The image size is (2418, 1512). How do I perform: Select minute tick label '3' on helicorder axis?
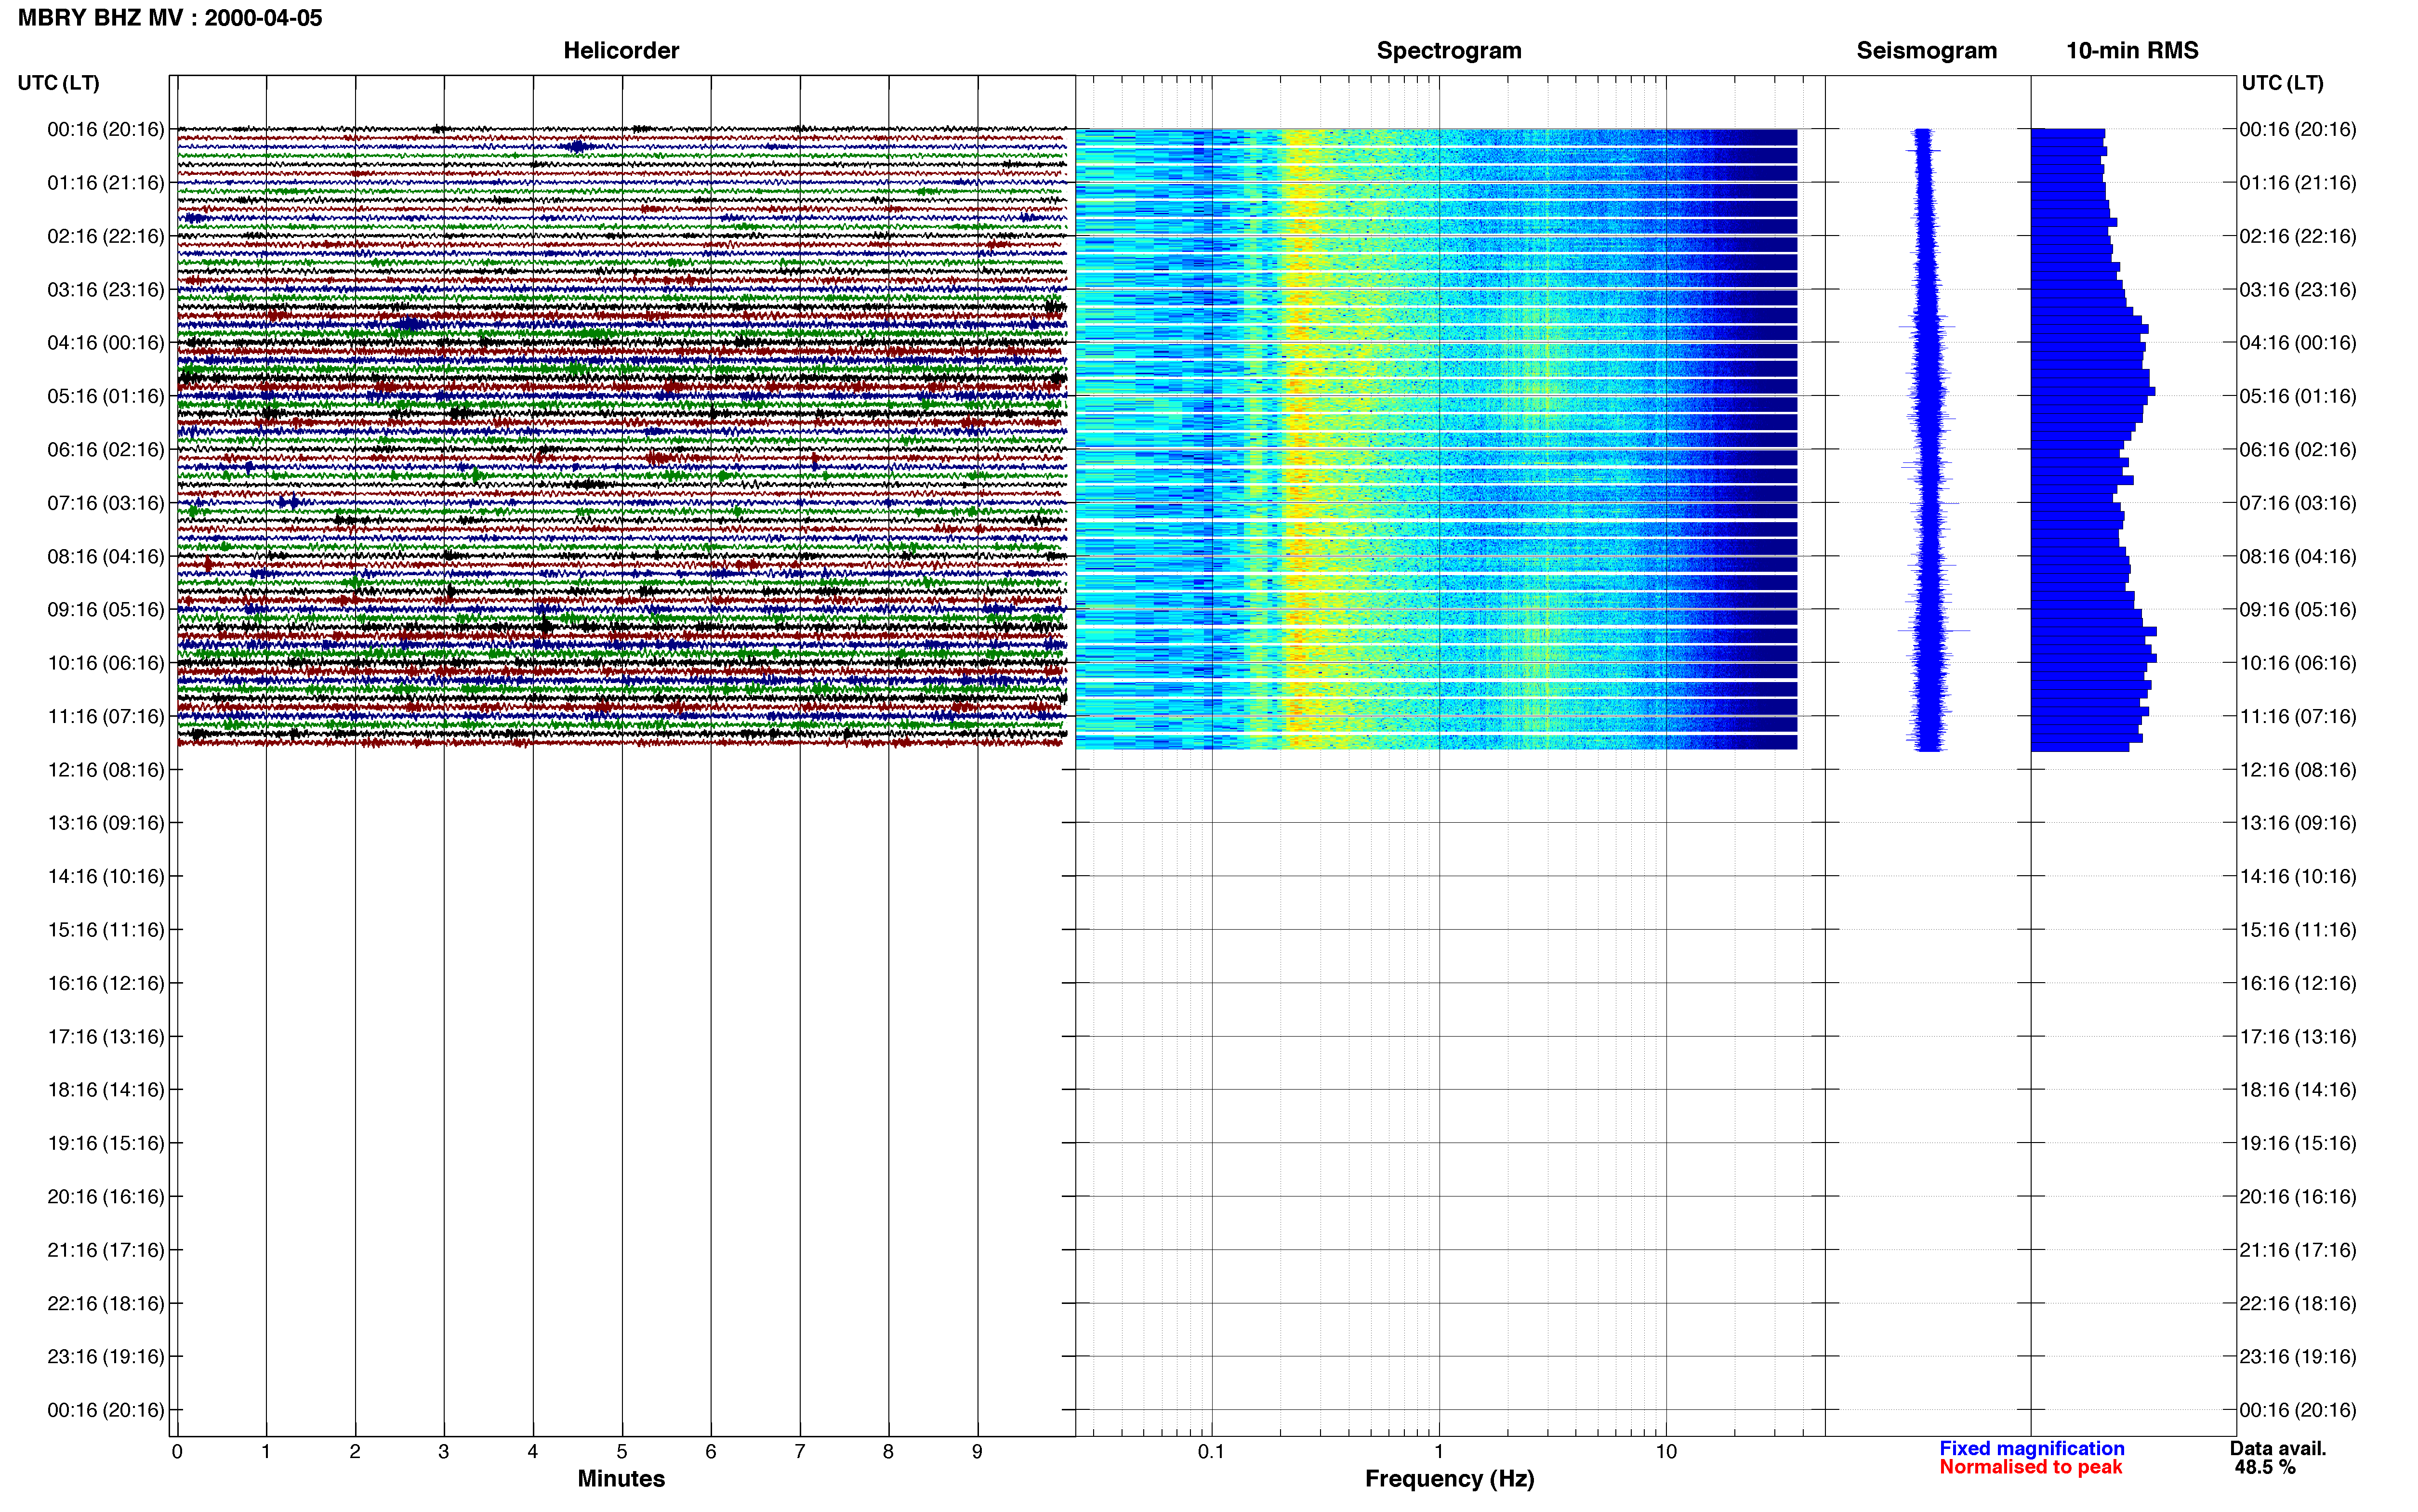click(x=444, y=1451)
